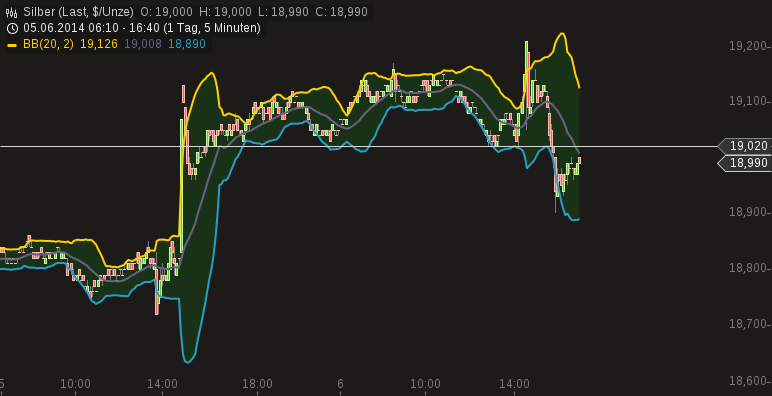Click the 19,200 price axis label

(748, 46)
